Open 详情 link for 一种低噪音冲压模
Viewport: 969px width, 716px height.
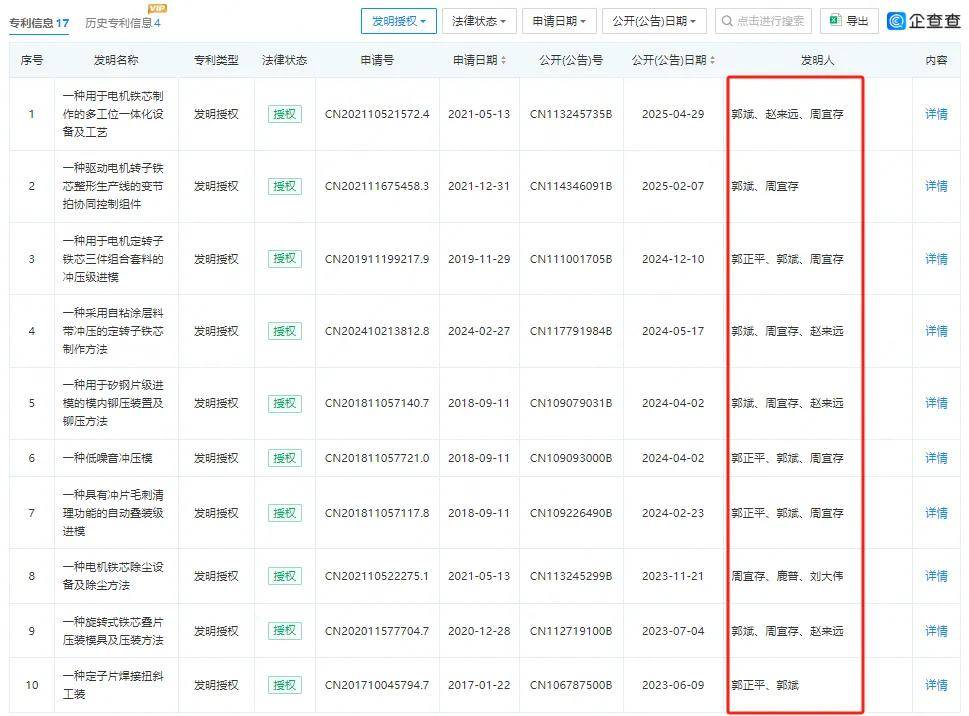(x=936, y=458)
